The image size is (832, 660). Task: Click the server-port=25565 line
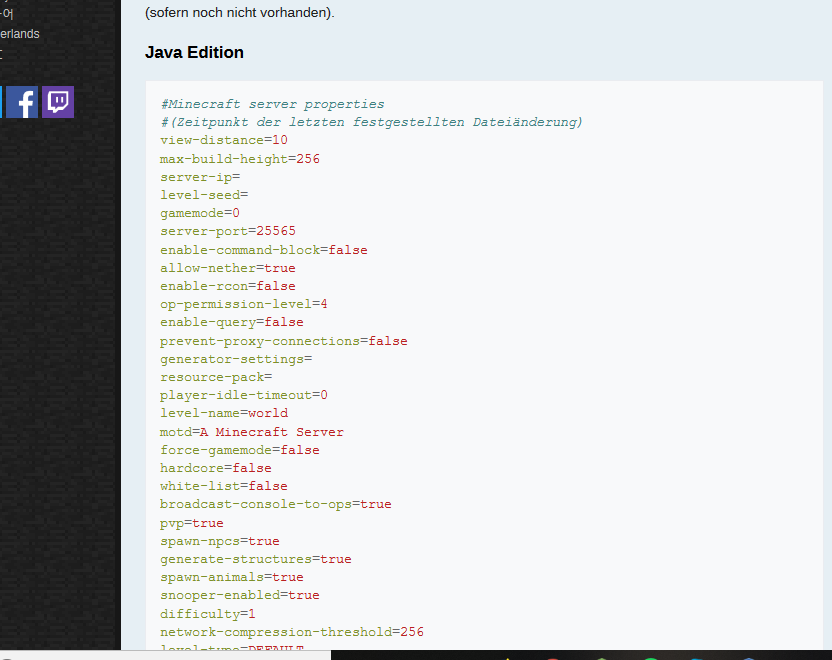pyautogui.click(x=228, y=231)
